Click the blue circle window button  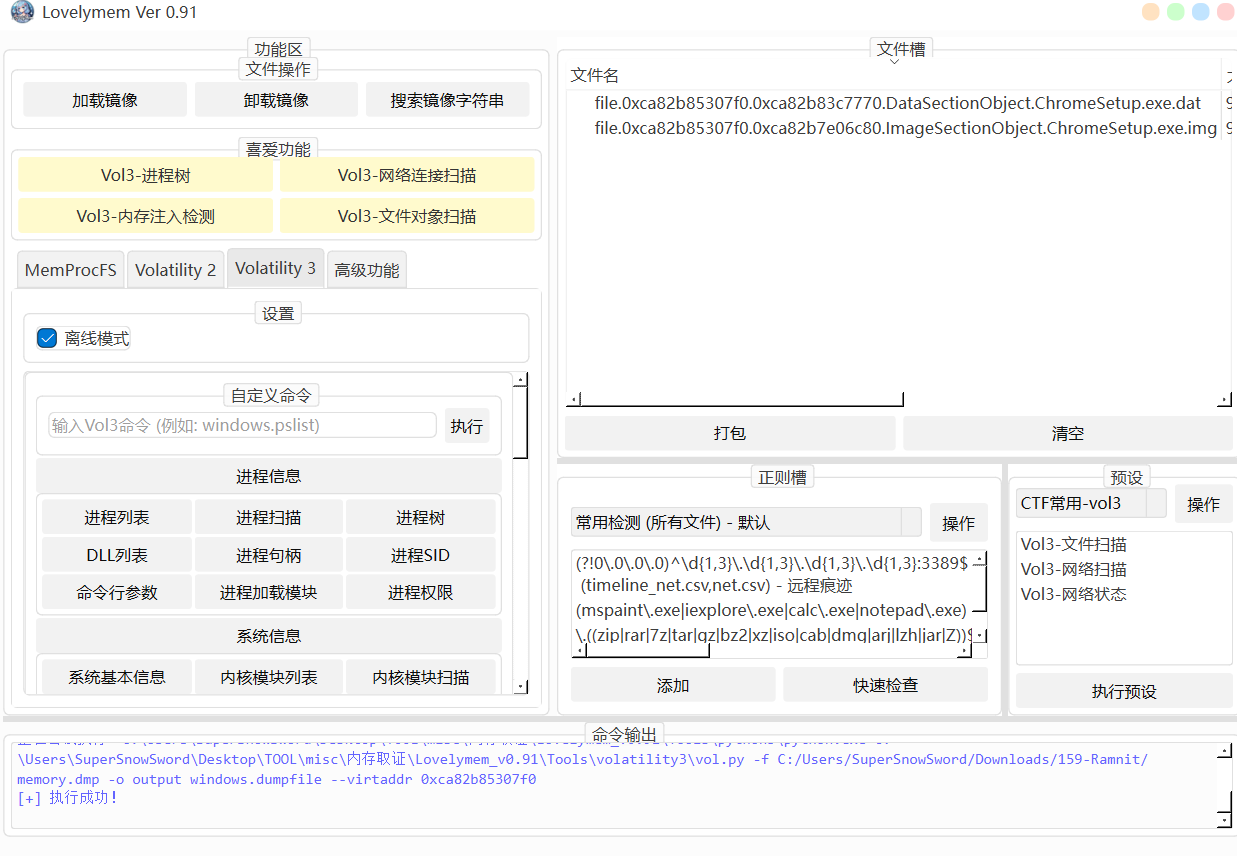click(x=1200, y=12)
